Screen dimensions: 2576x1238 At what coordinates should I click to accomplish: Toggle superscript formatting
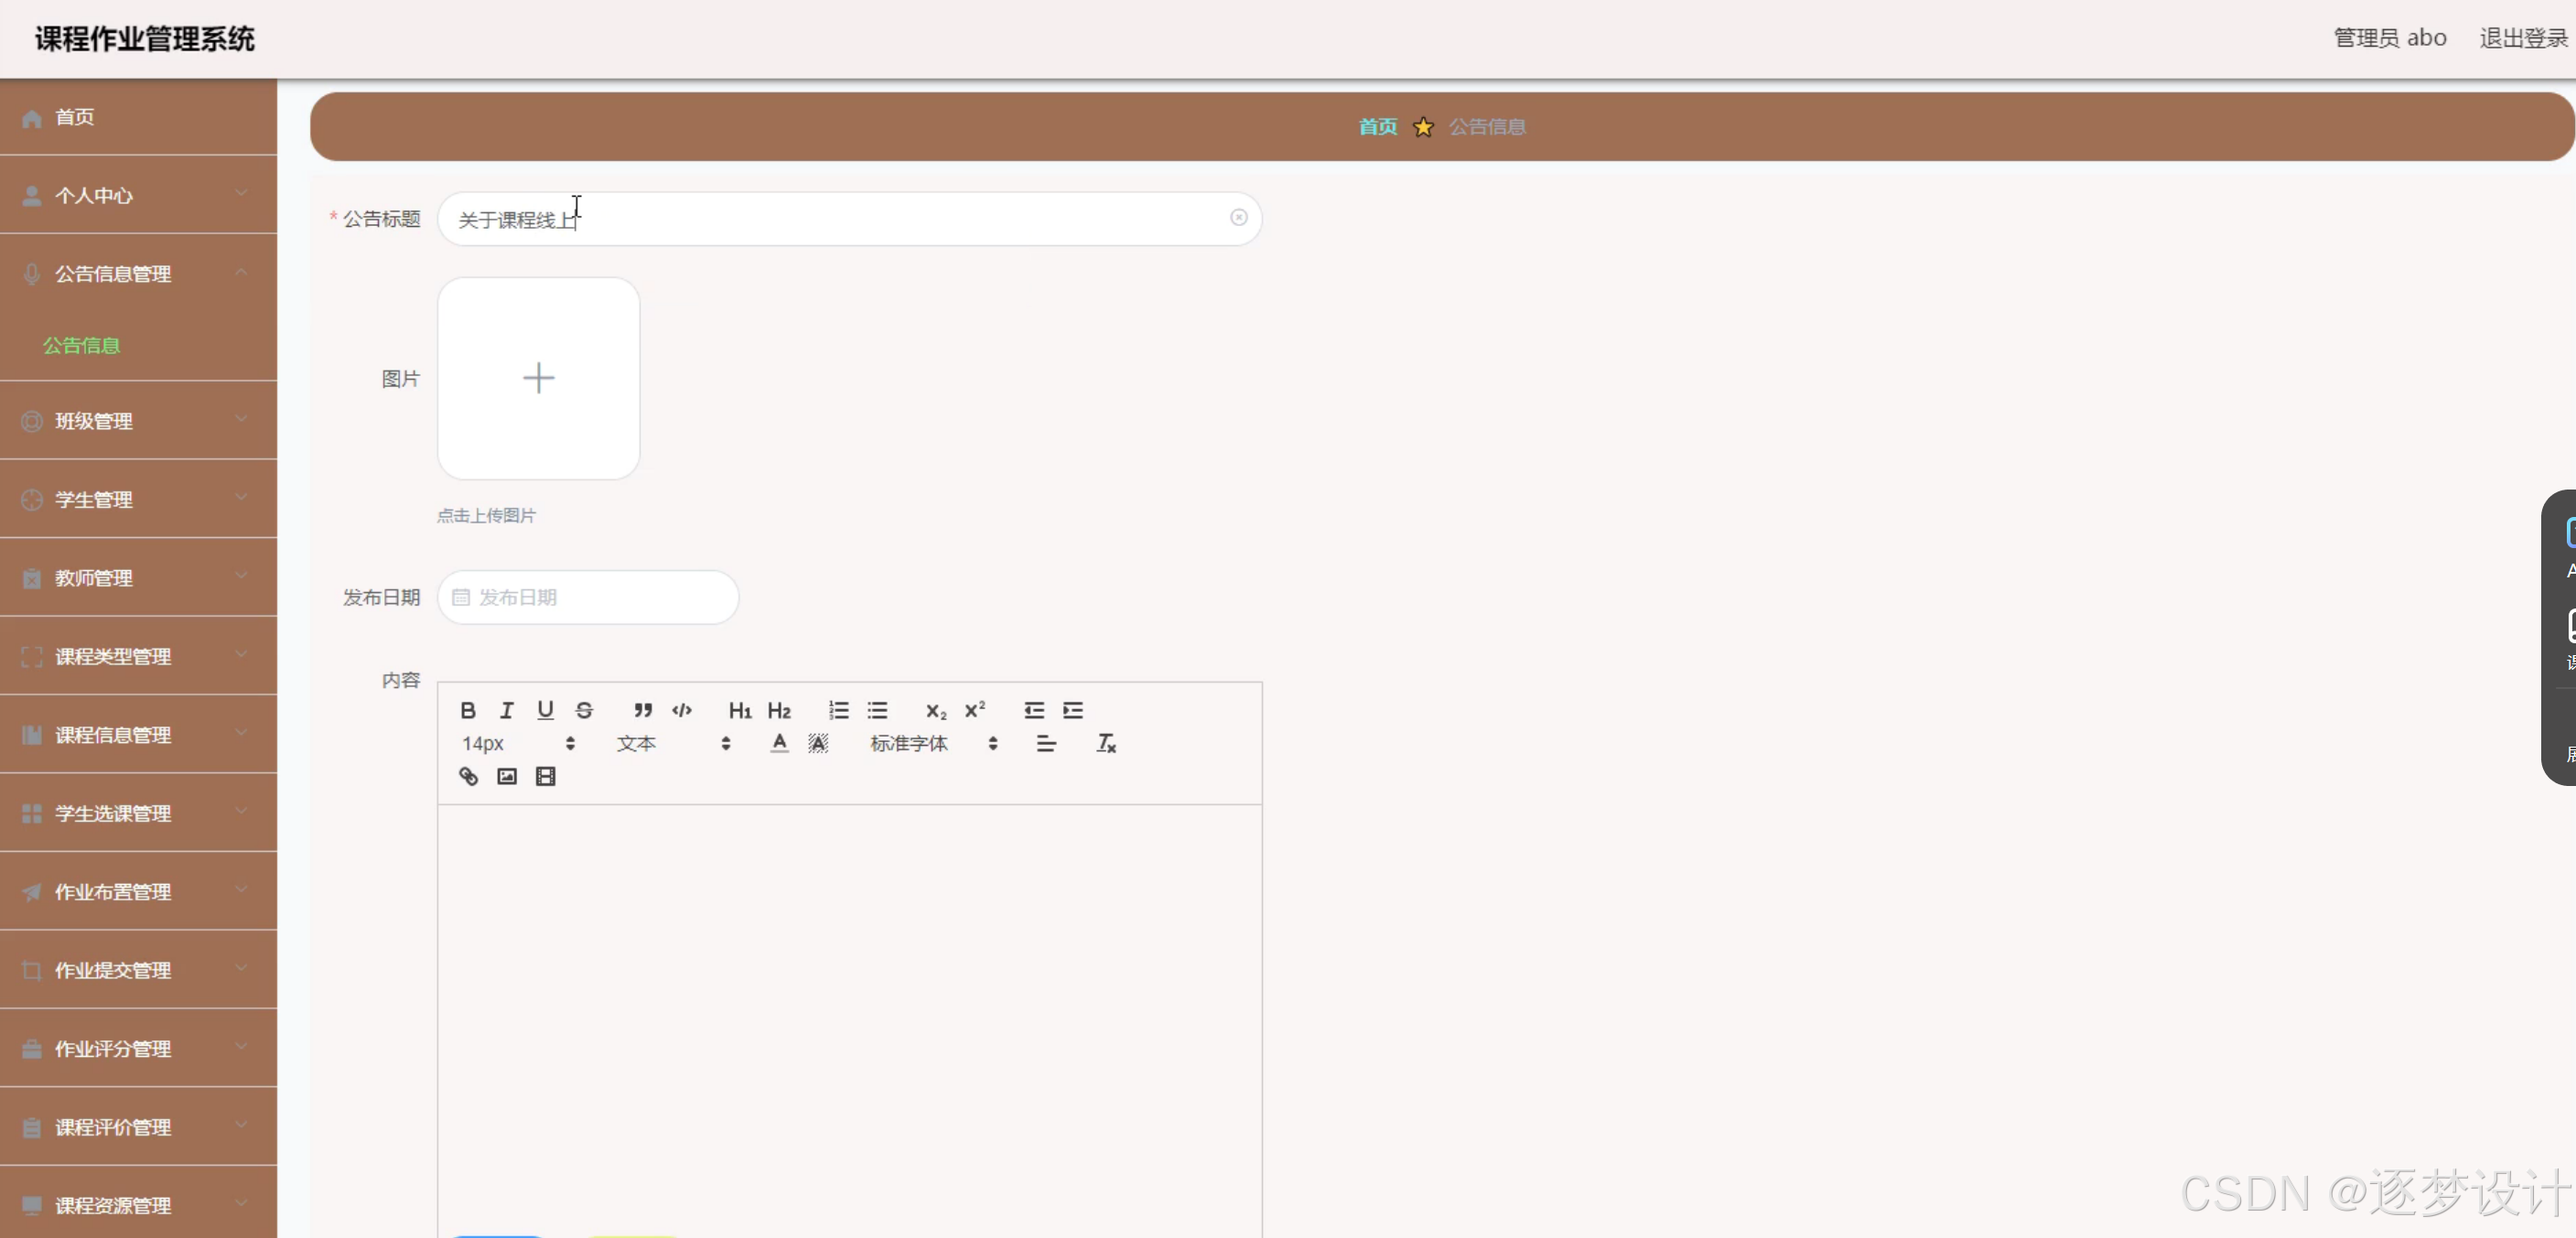click(x=974, y=710)
